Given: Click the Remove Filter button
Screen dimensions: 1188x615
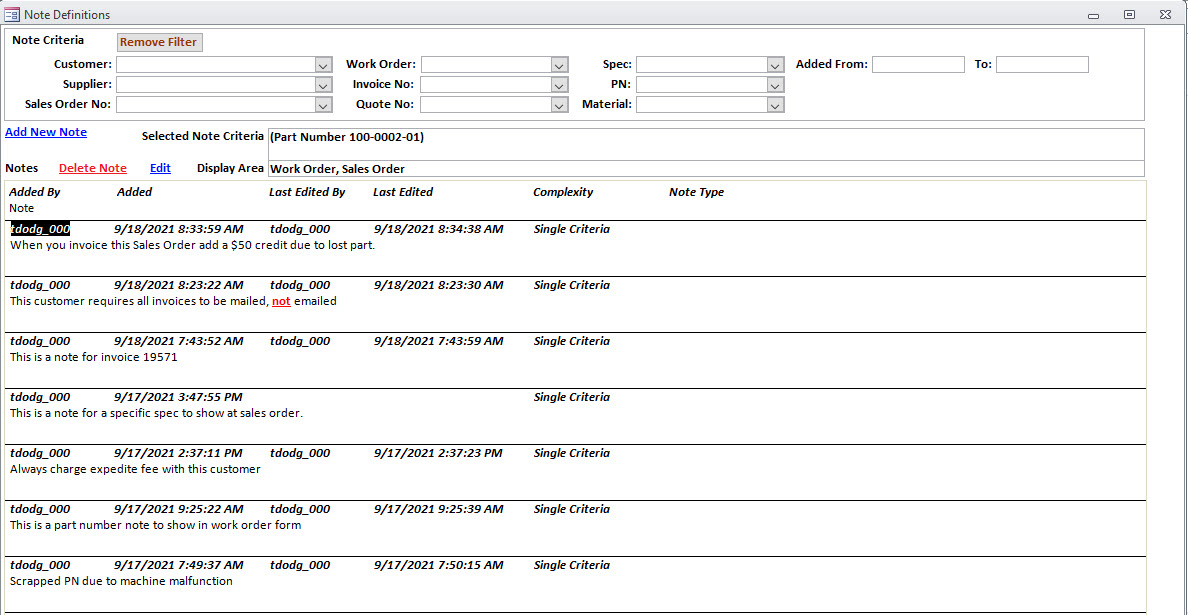Looking at the screenshot, I should coord(158,42).
